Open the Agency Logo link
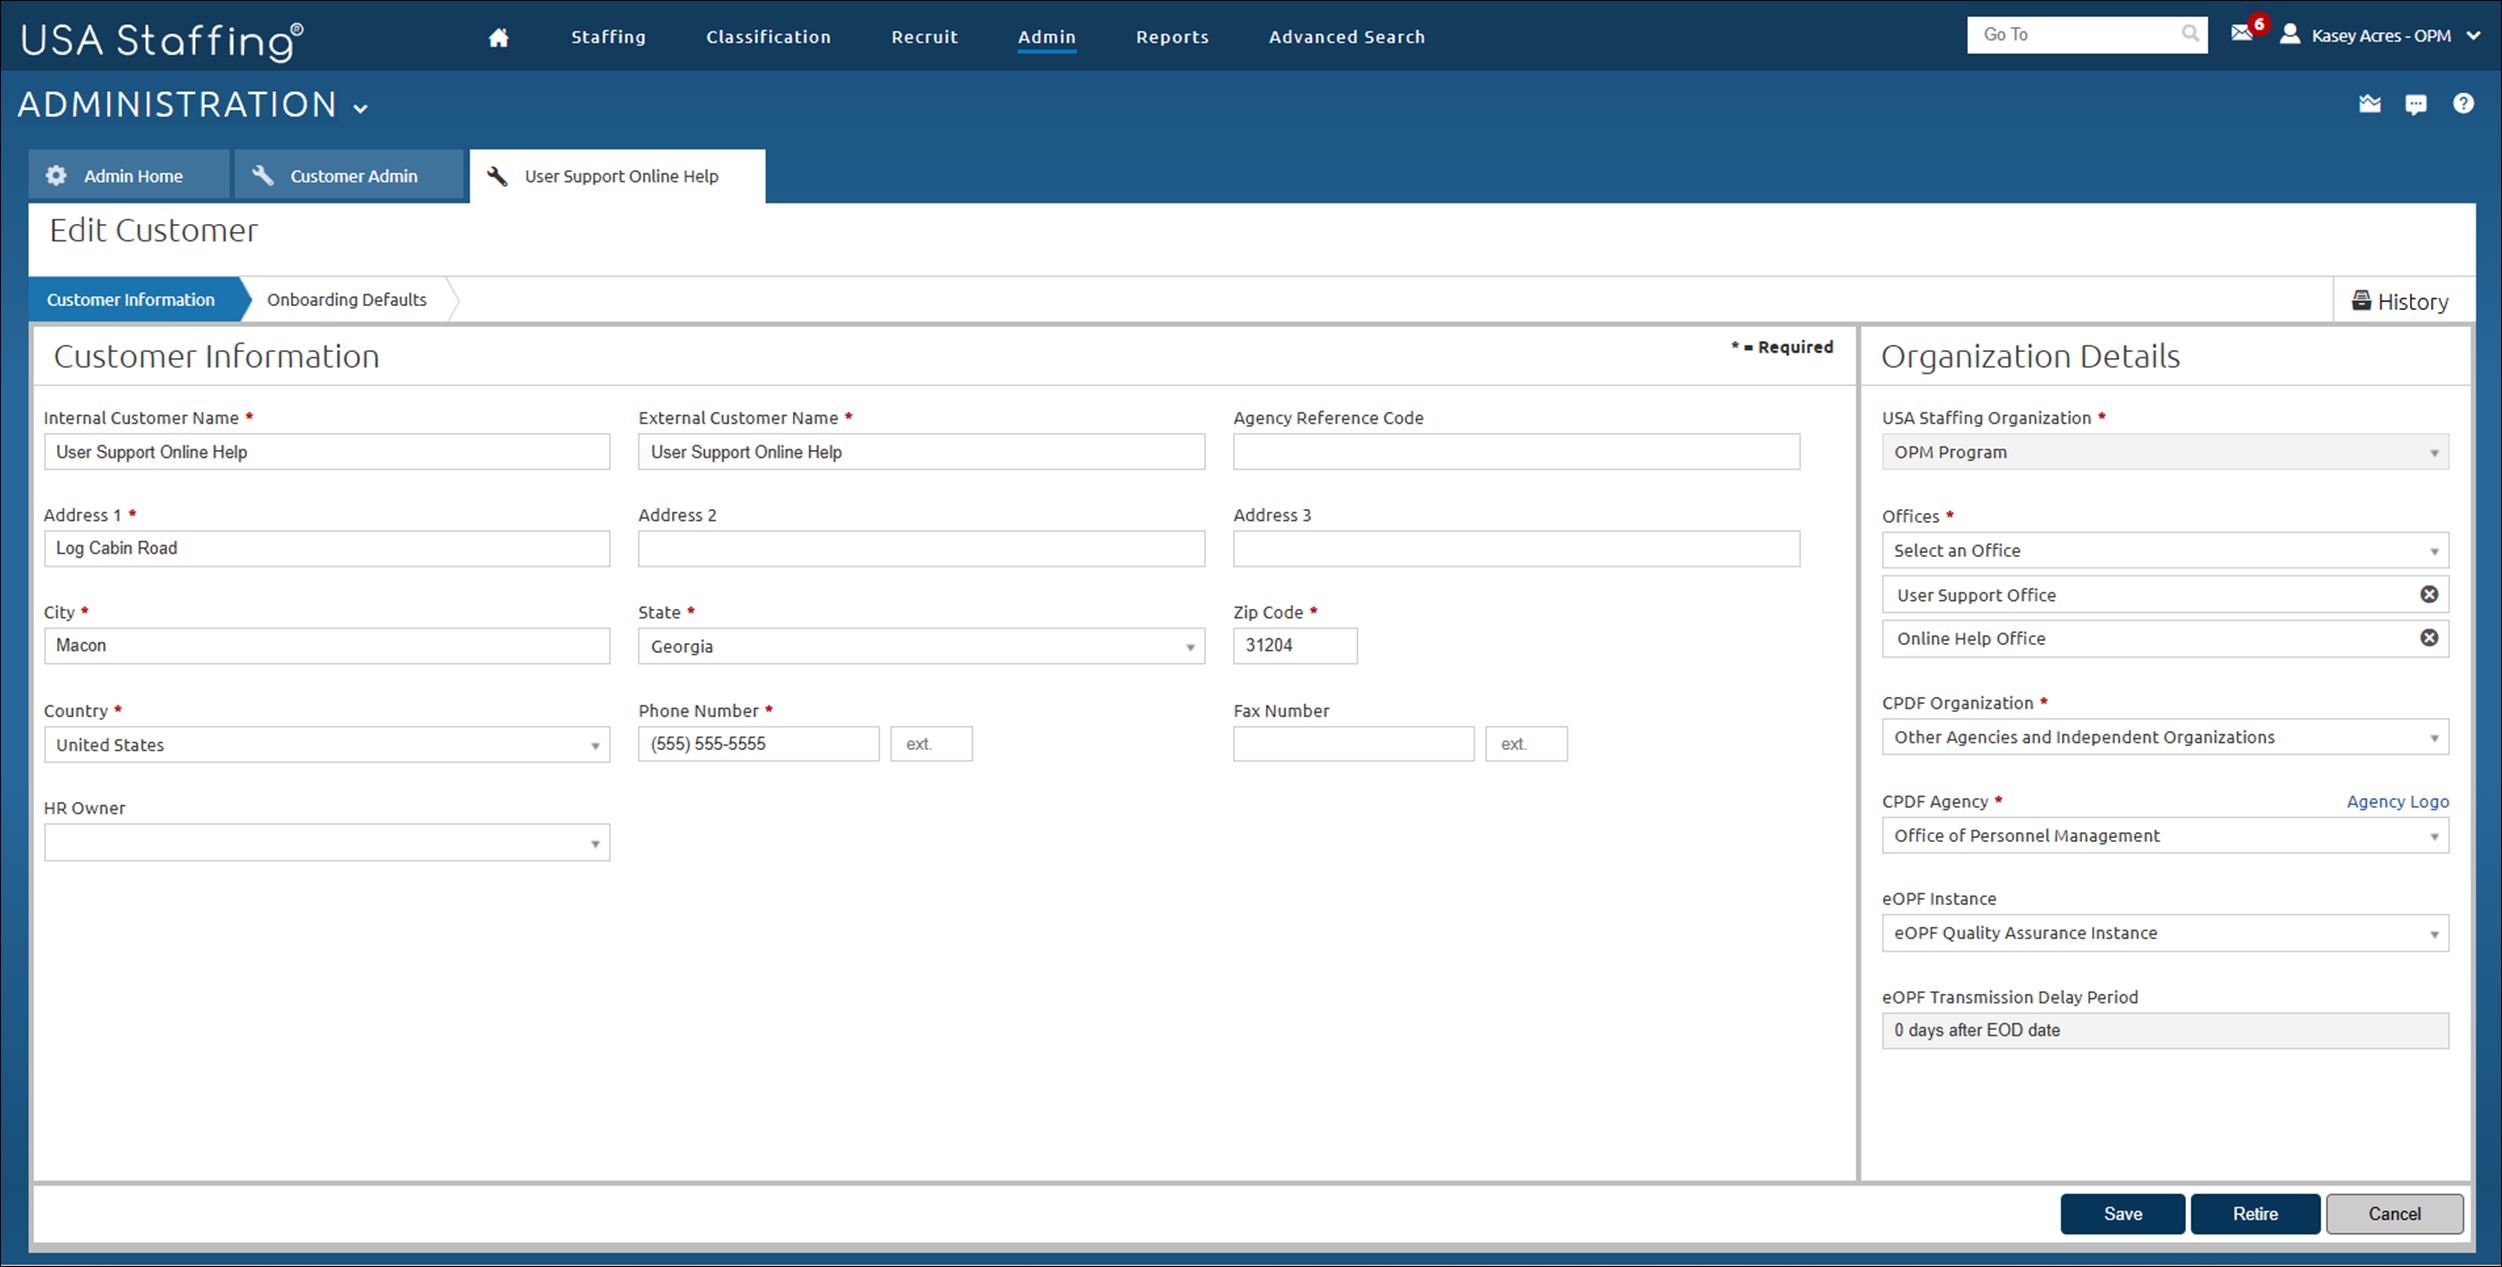2502x1267 pixels. (2398, 802)
